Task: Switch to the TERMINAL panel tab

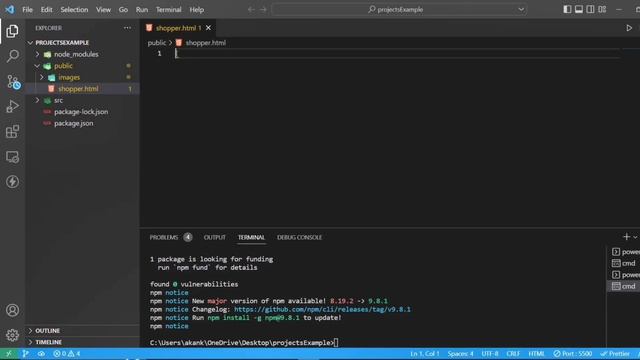Action: click(x=251, y=237)
